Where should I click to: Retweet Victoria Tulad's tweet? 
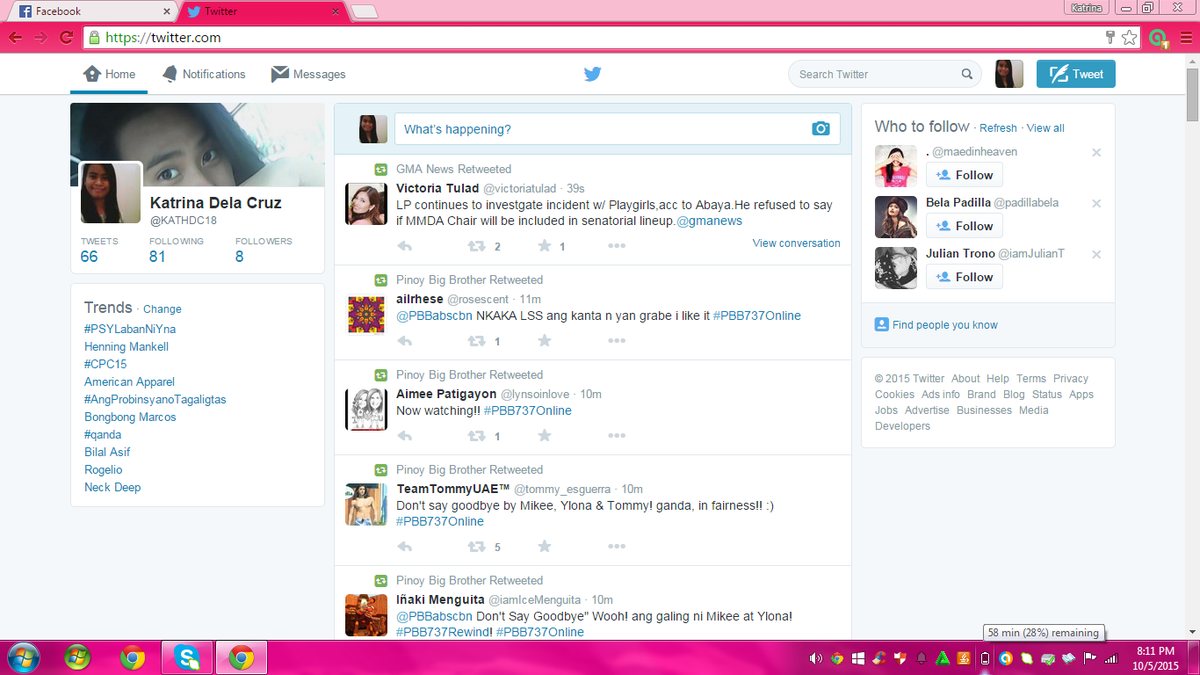point(477,246)
